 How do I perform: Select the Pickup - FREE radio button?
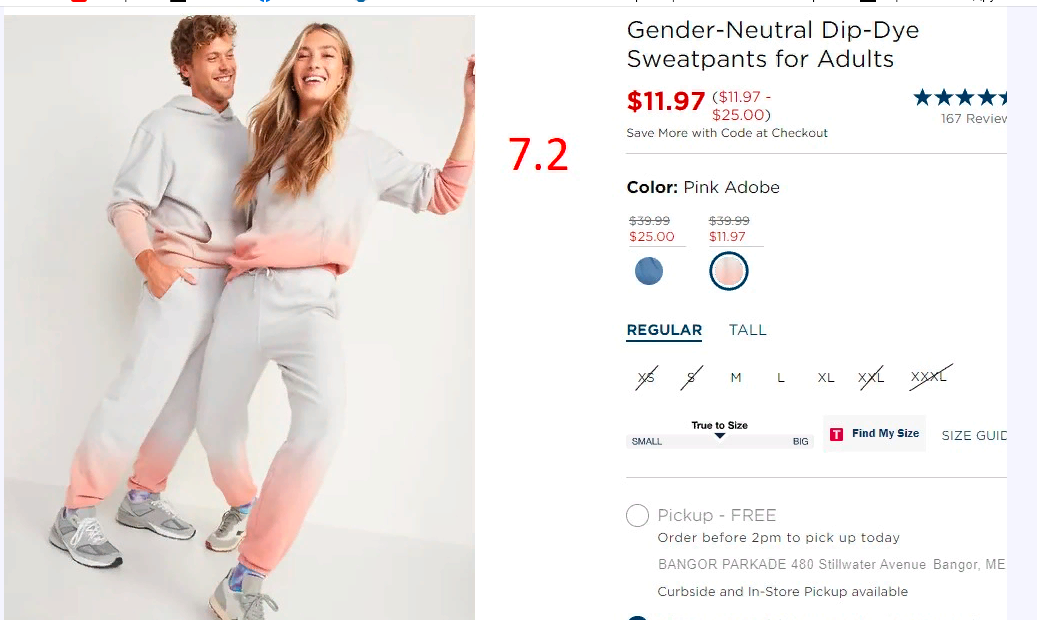coord(638,515)
